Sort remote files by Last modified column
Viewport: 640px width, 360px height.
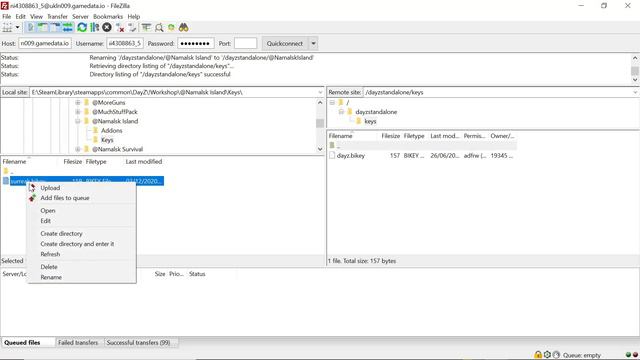coord(444,136)
